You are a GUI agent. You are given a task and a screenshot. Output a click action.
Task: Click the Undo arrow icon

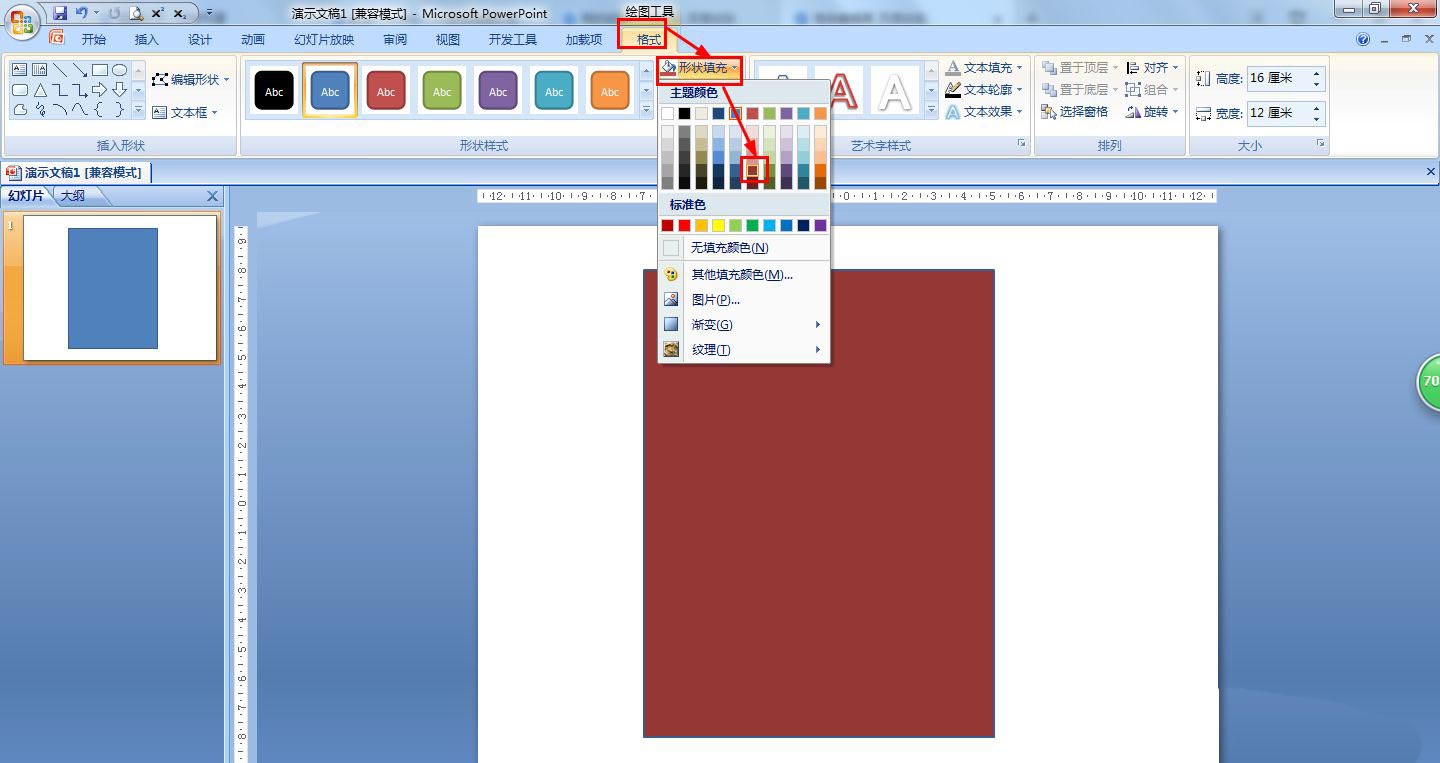(x=81, y=13)
